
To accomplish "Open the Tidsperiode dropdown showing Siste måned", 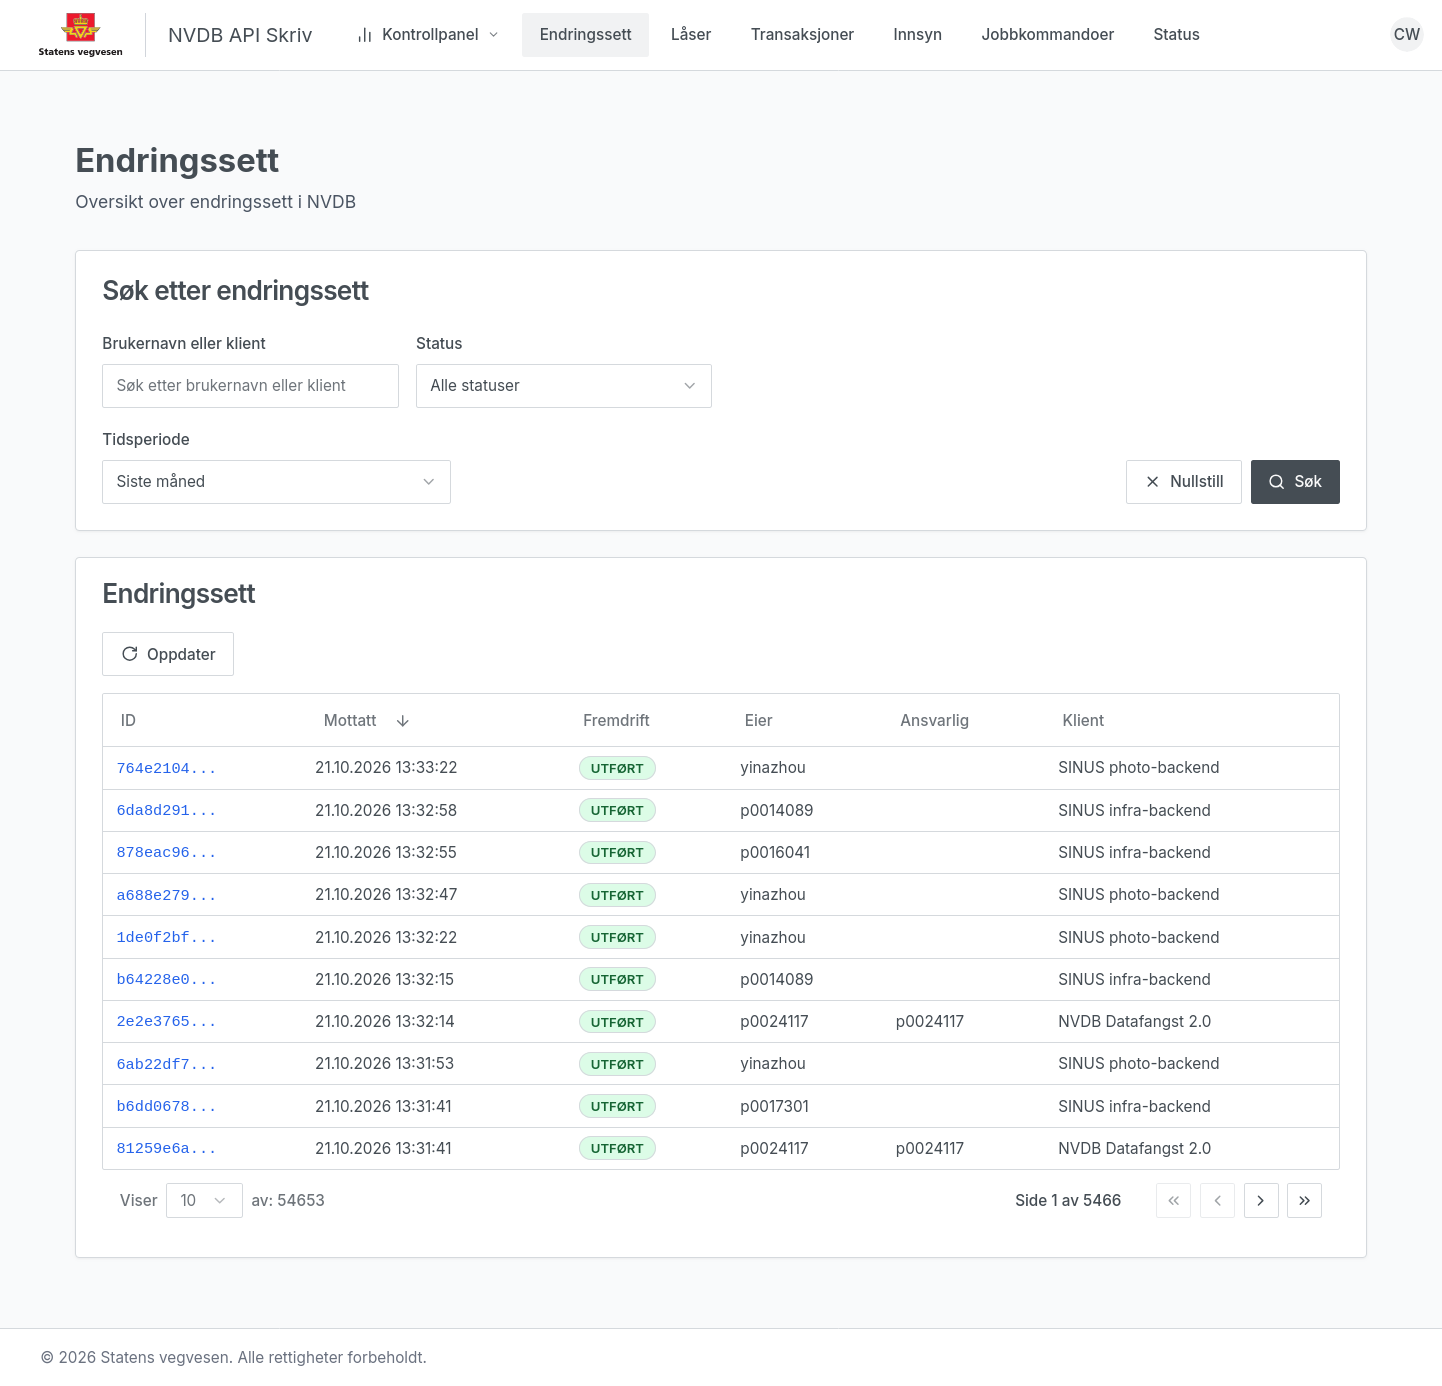I will 276,482.
